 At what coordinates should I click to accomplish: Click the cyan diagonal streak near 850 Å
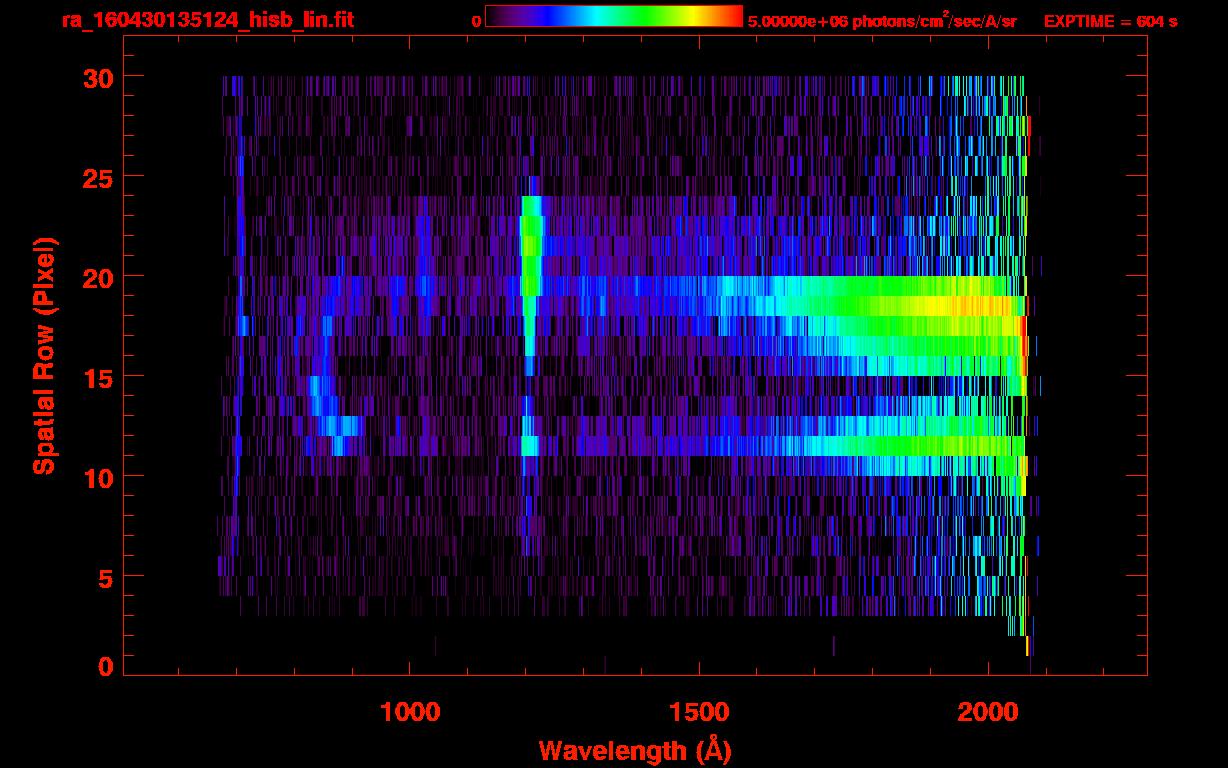[x=322, y=395]
